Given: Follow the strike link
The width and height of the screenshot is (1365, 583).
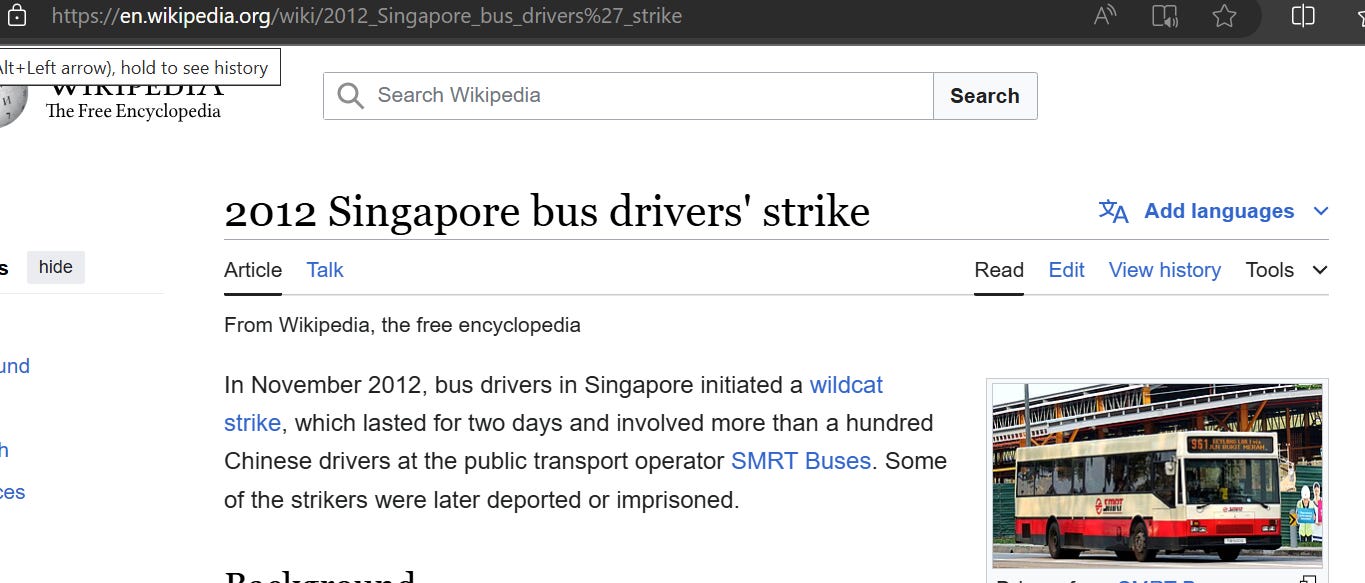Looking at the screenshot, I should click(x=252, y=423).
